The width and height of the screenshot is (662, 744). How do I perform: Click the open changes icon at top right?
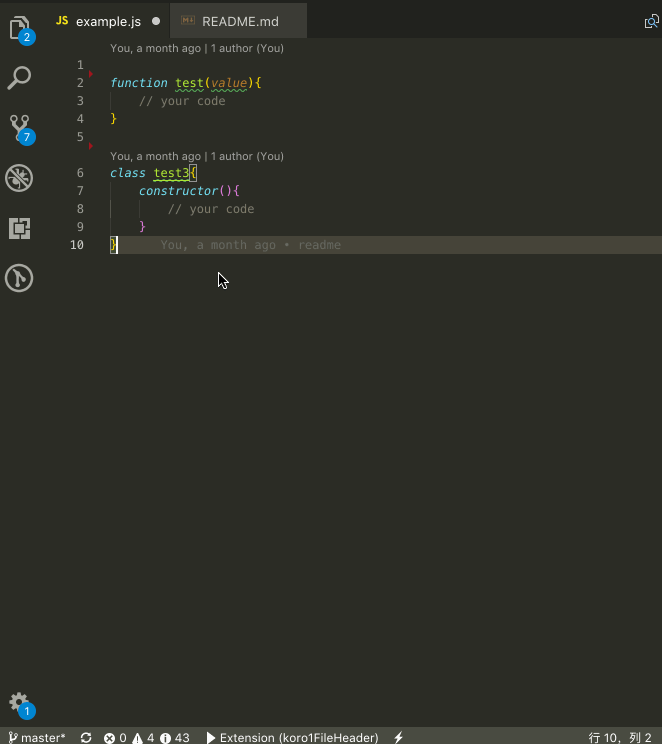(651, 21)
